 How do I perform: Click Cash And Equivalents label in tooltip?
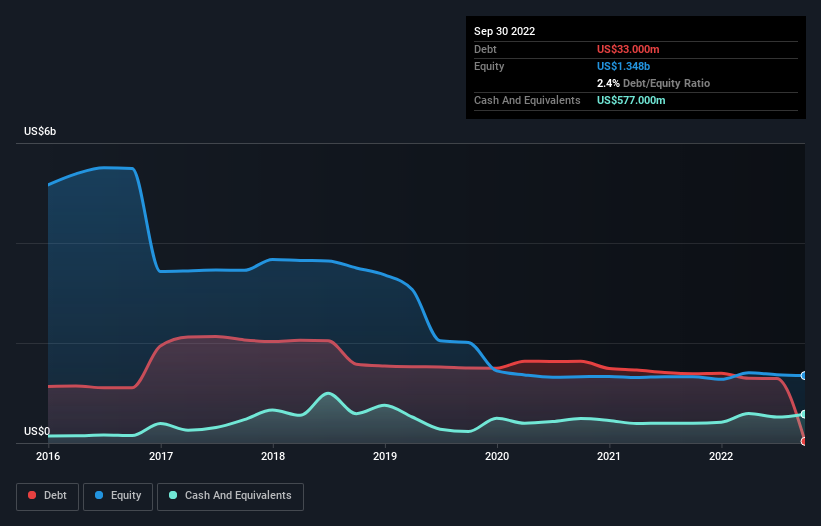[x=527, y=100]
